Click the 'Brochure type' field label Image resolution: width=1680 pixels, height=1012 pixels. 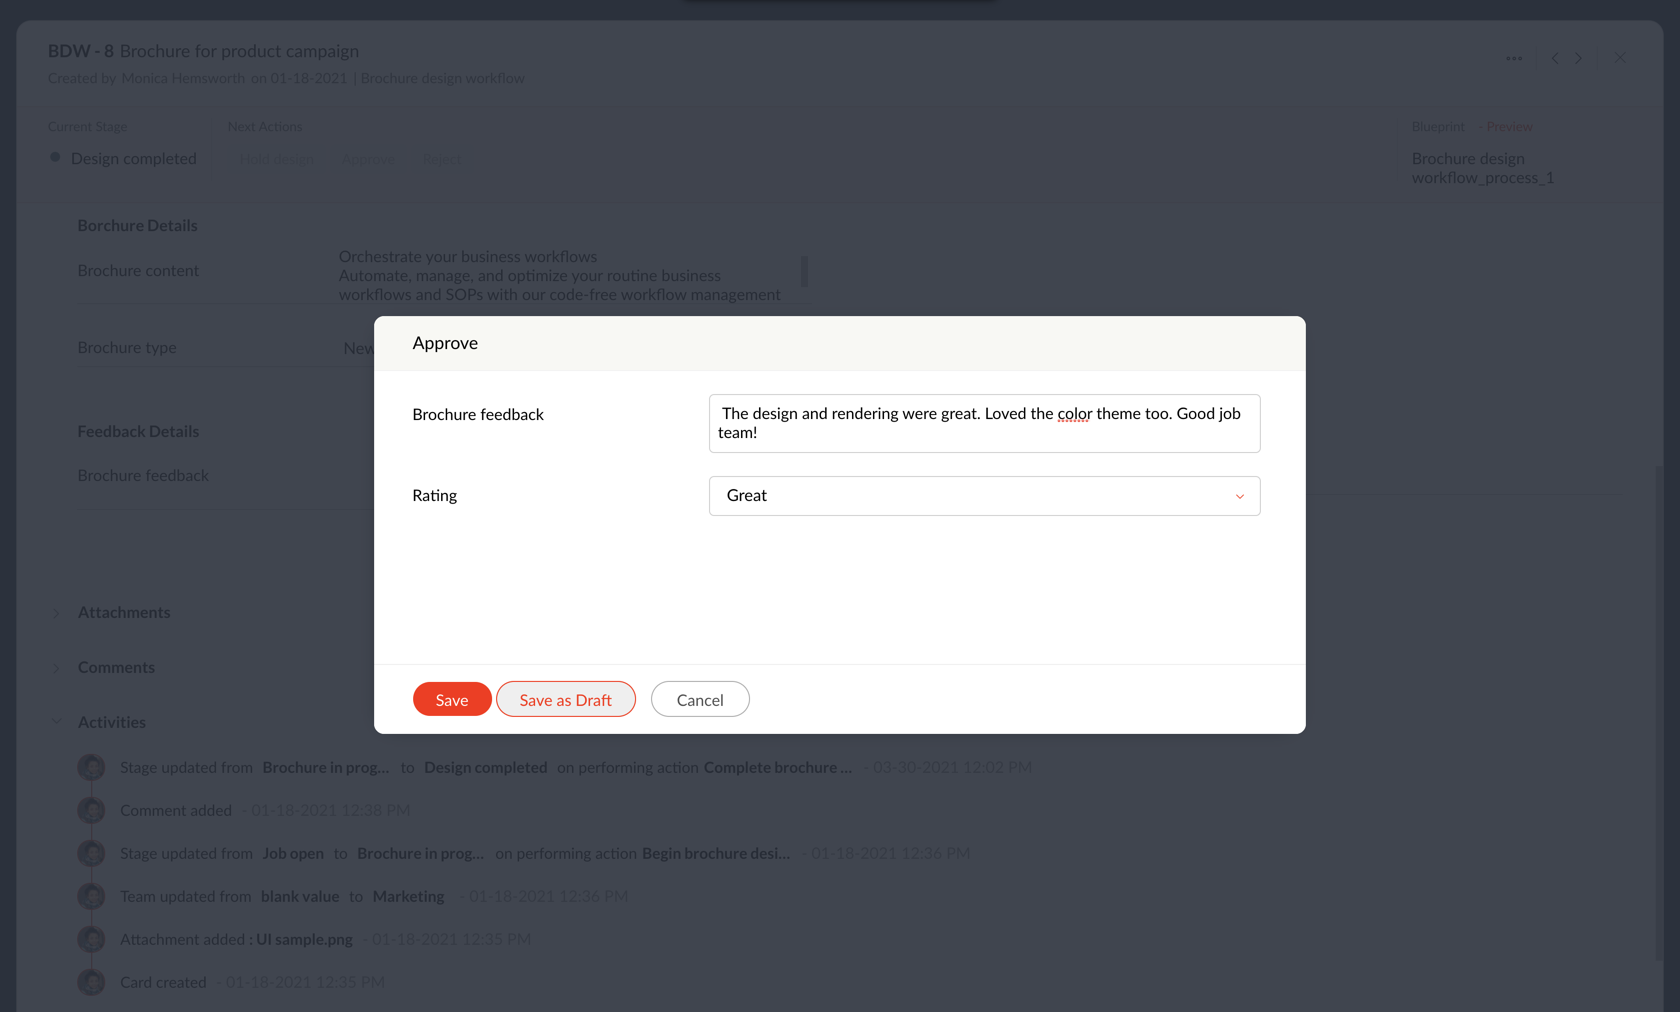point(127,348)
